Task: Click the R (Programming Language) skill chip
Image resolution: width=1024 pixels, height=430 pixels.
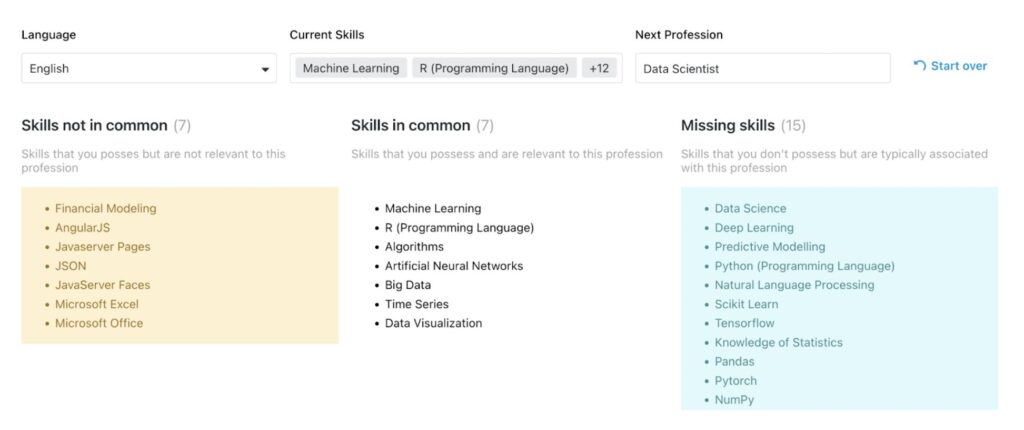Action: pos(494,68)
